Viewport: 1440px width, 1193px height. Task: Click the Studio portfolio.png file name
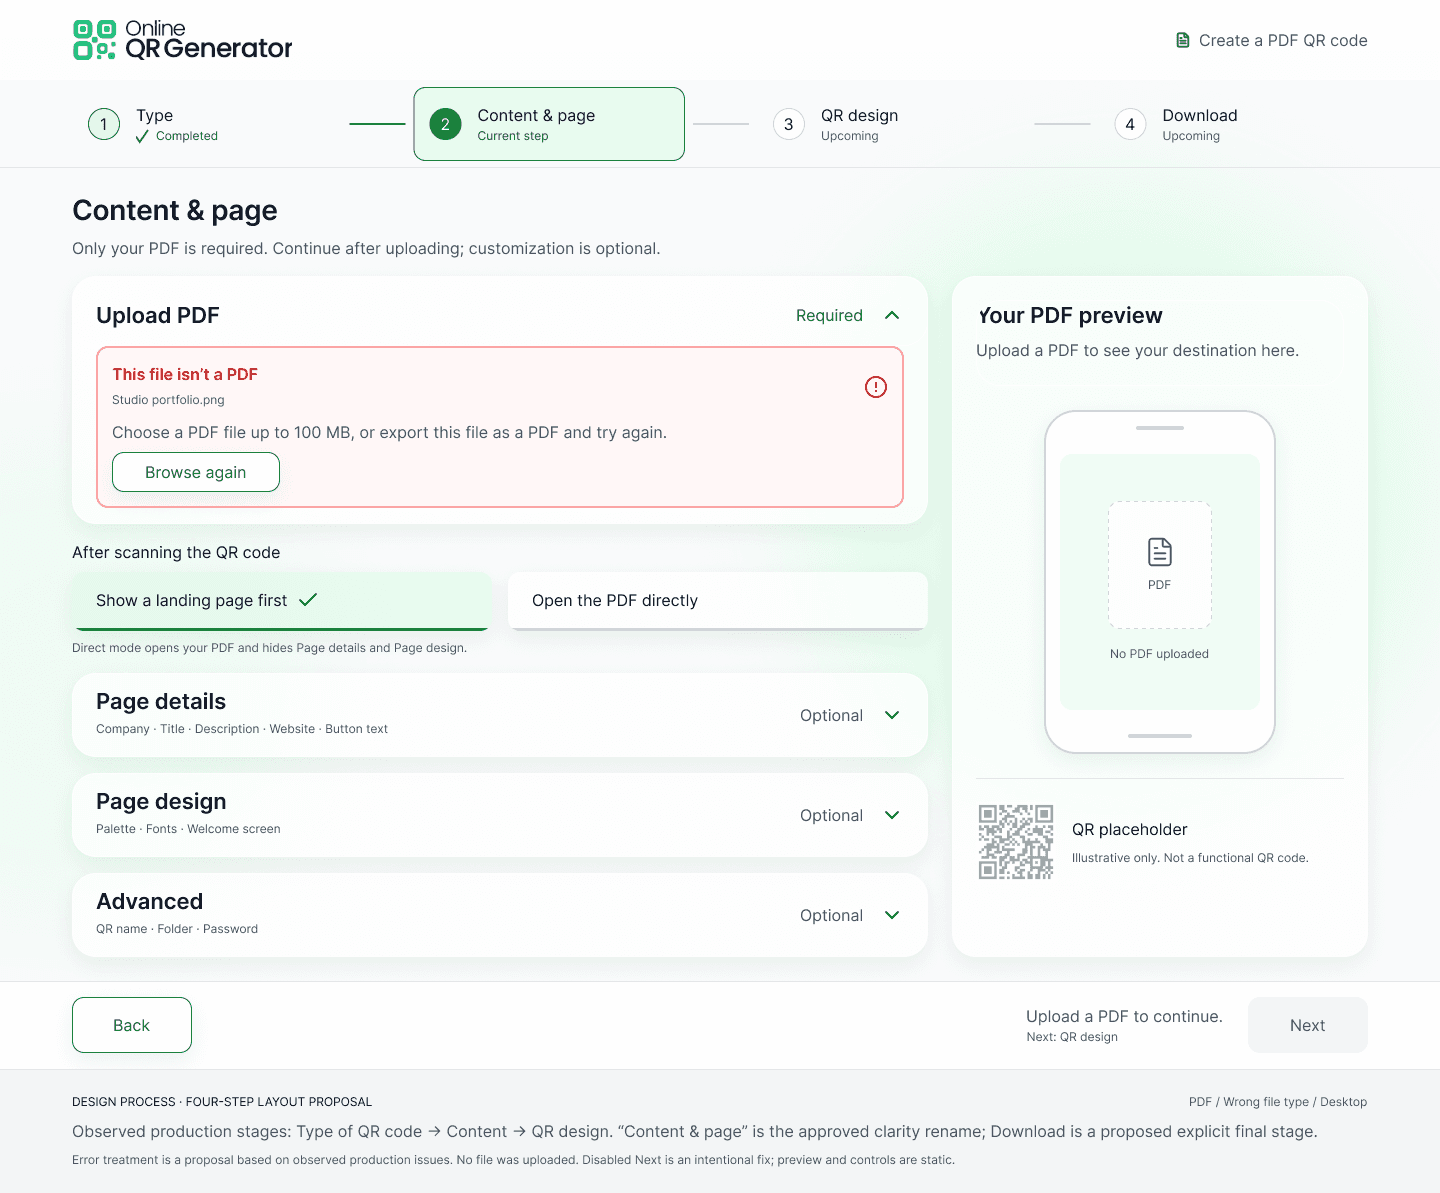coord(168,400)
